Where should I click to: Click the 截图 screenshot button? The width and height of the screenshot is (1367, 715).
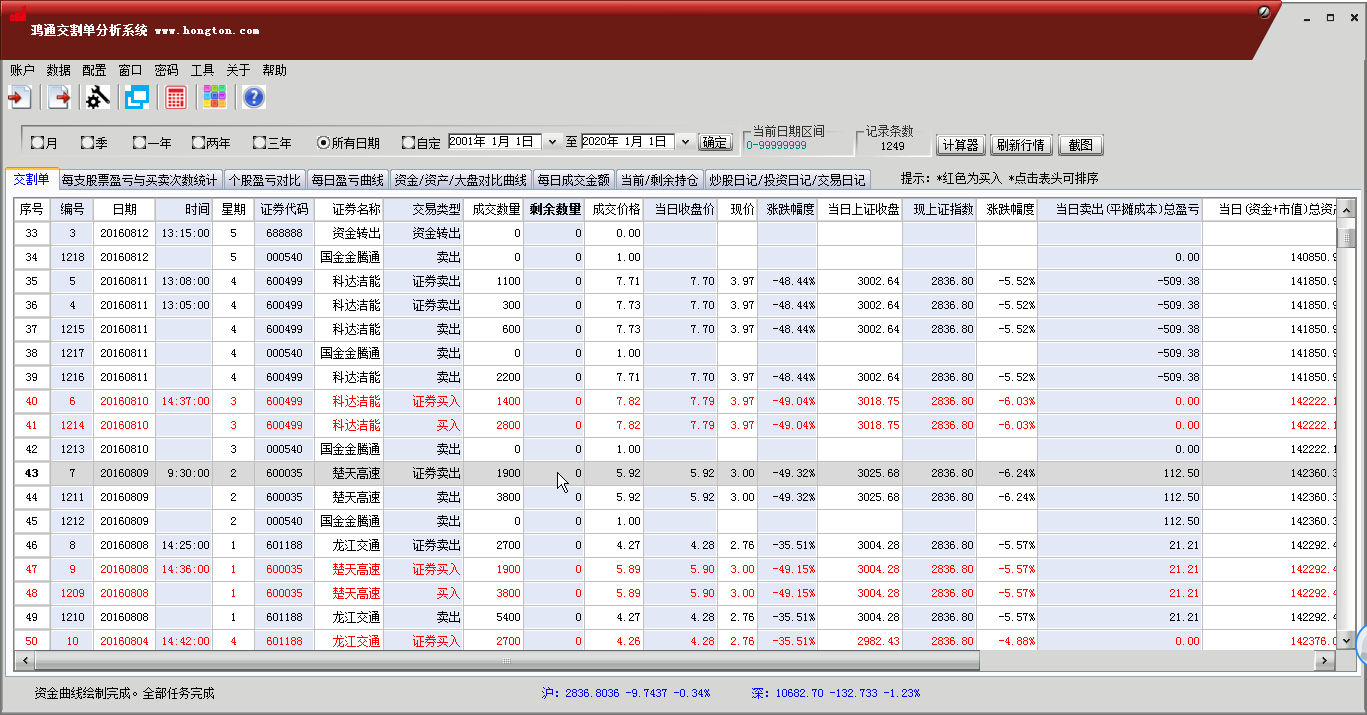pyautogui.click(x=1081, y=145)
